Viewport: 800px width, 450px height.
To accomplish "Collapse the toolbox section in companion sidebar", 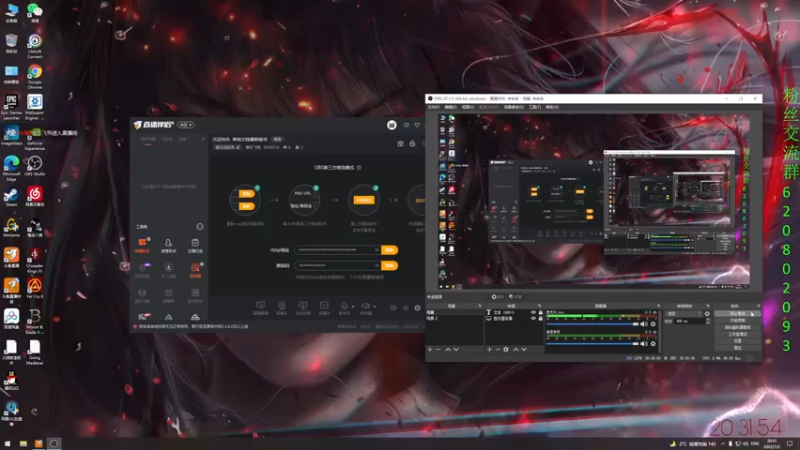I will point(200,227).
